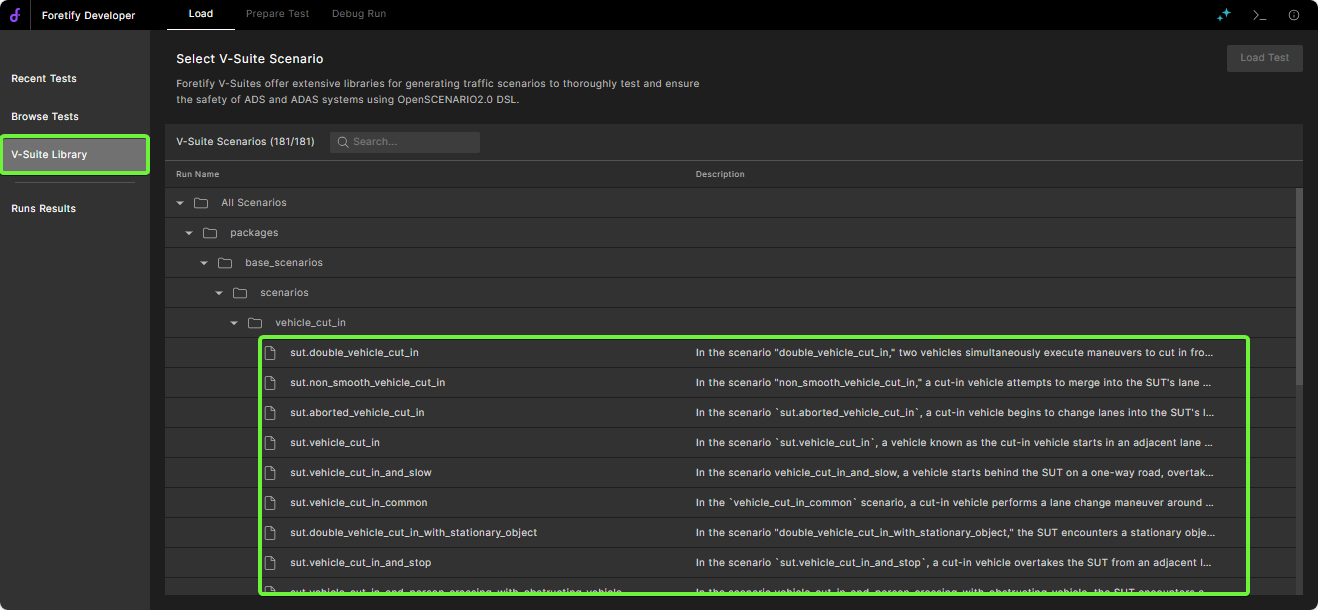
Task: Collapse the All Scenarios tree node
Action: [180, 203]
